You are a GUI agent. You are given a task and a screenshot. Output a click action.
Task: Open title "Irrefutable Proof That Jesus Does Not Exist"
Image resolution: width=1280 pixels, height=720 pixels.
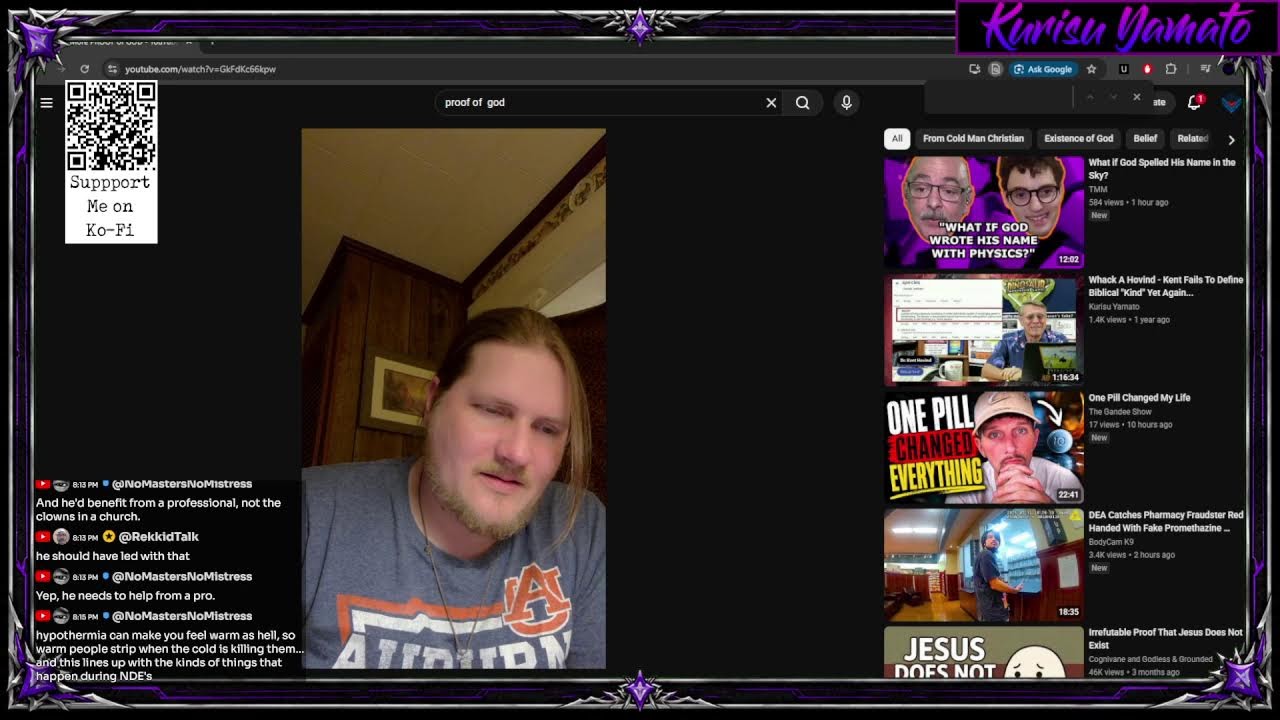point(1165,638)
